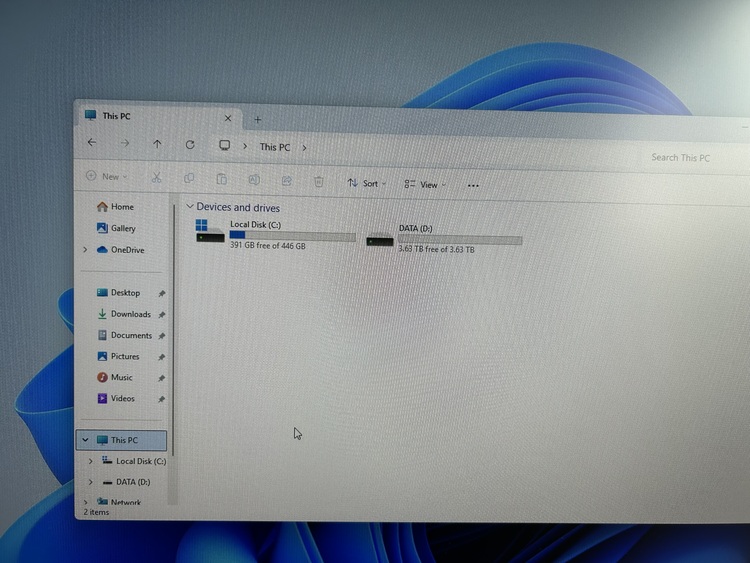
Task: Close the This PC tab
Action: click(x=228, y=118)
